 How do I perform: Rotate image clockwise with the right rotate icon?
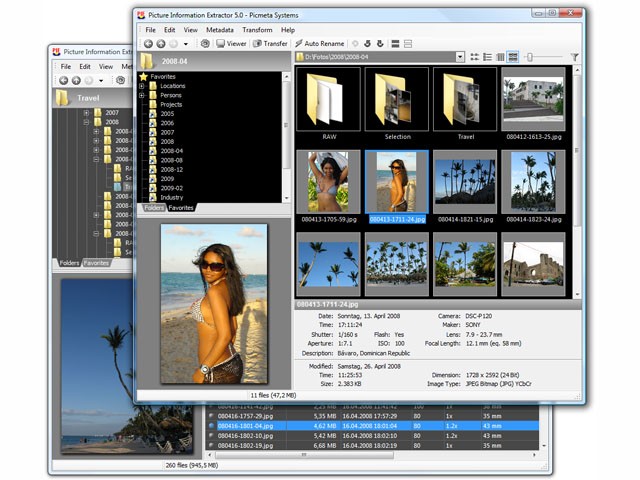pyautogui.click(x=380, y=44)
